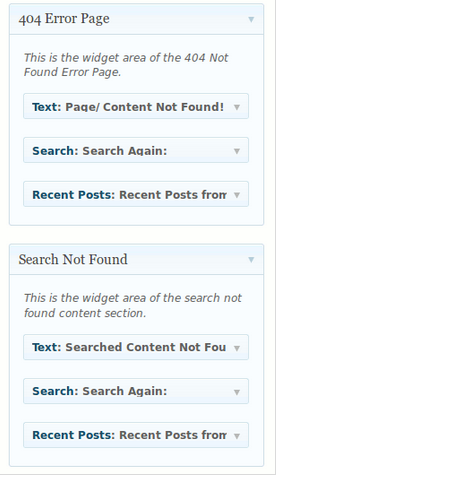Select the Text: Page/ Content Not Found! widget title

point(128,107)
